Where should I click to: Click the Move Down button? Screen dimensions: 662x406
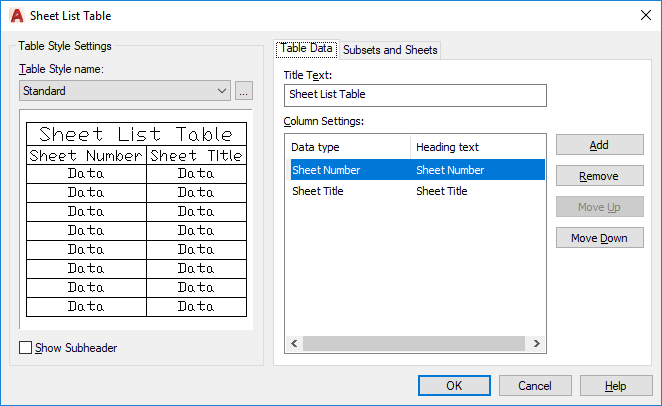pyautogui.click(x=599, y=238)
